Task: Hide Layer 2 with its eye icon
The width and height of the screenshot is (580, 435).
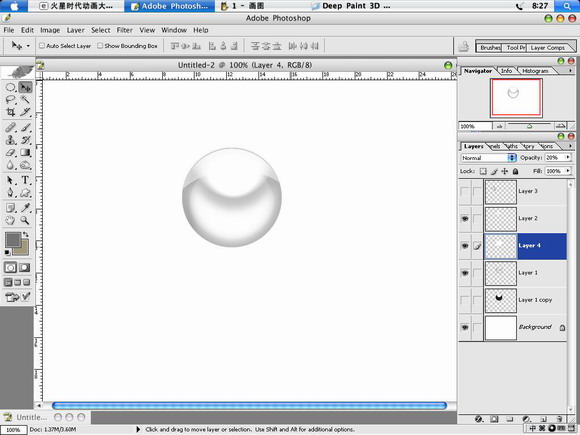Action: (465, 219)
